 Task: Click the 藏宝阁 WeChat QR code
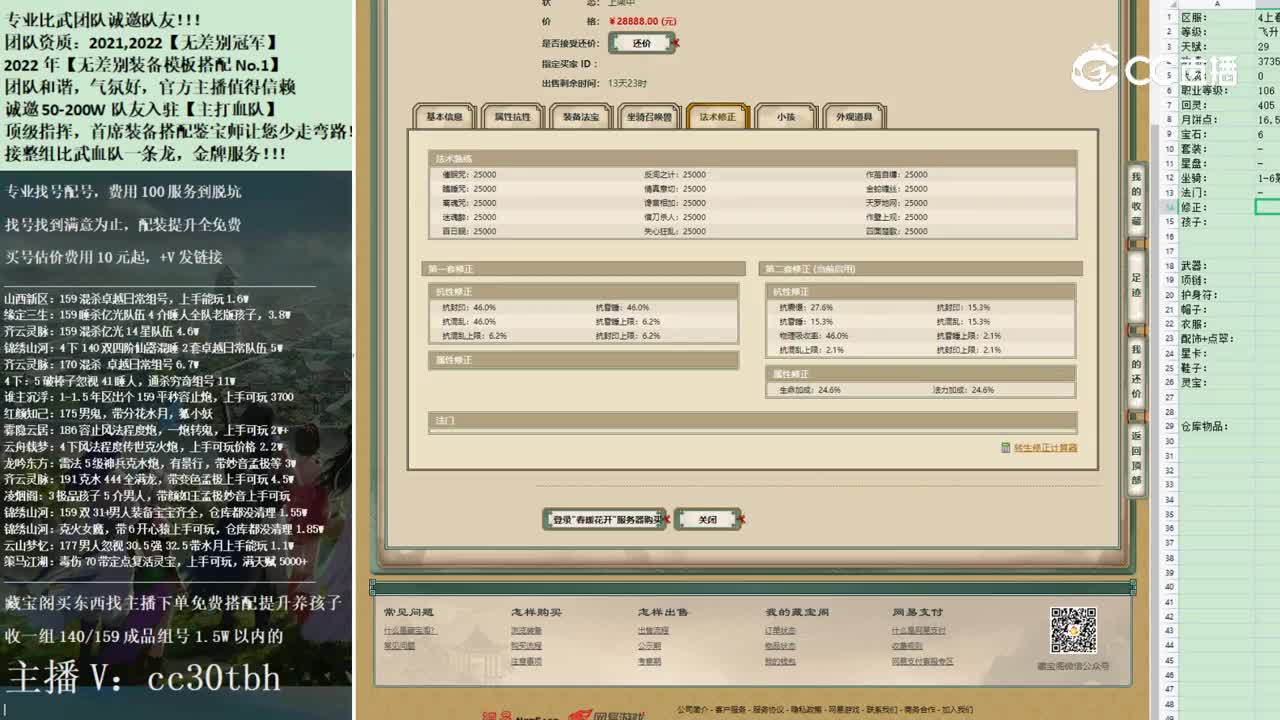pos(1073,630)
